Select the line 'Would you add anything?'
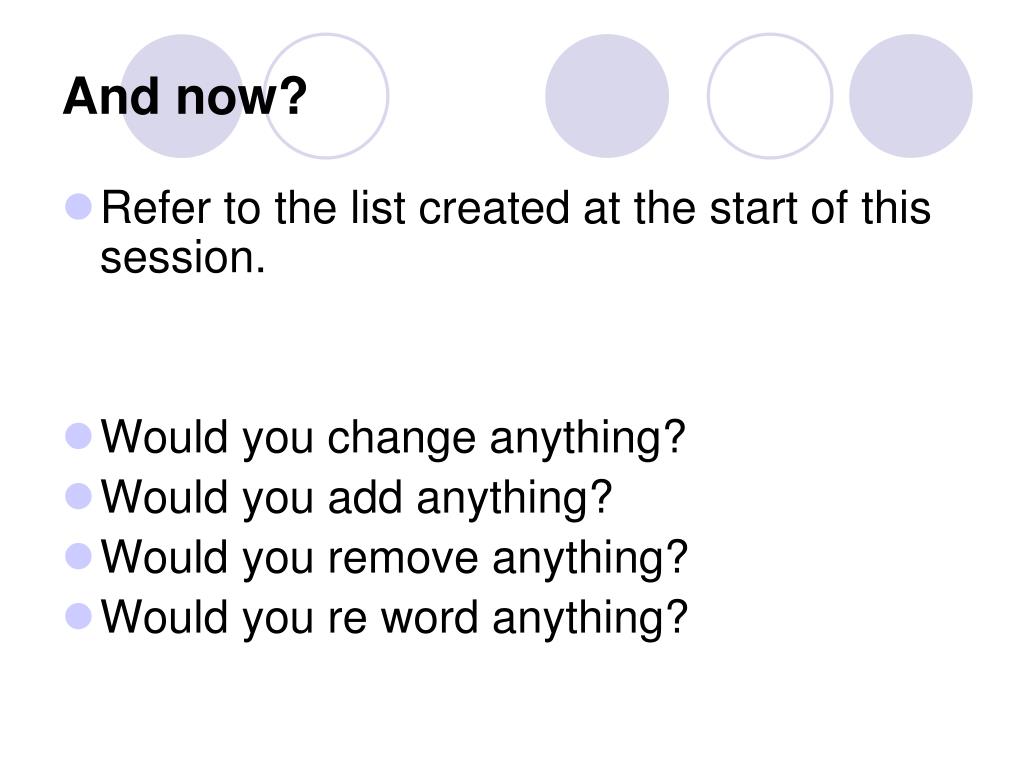 pos(357,498)
